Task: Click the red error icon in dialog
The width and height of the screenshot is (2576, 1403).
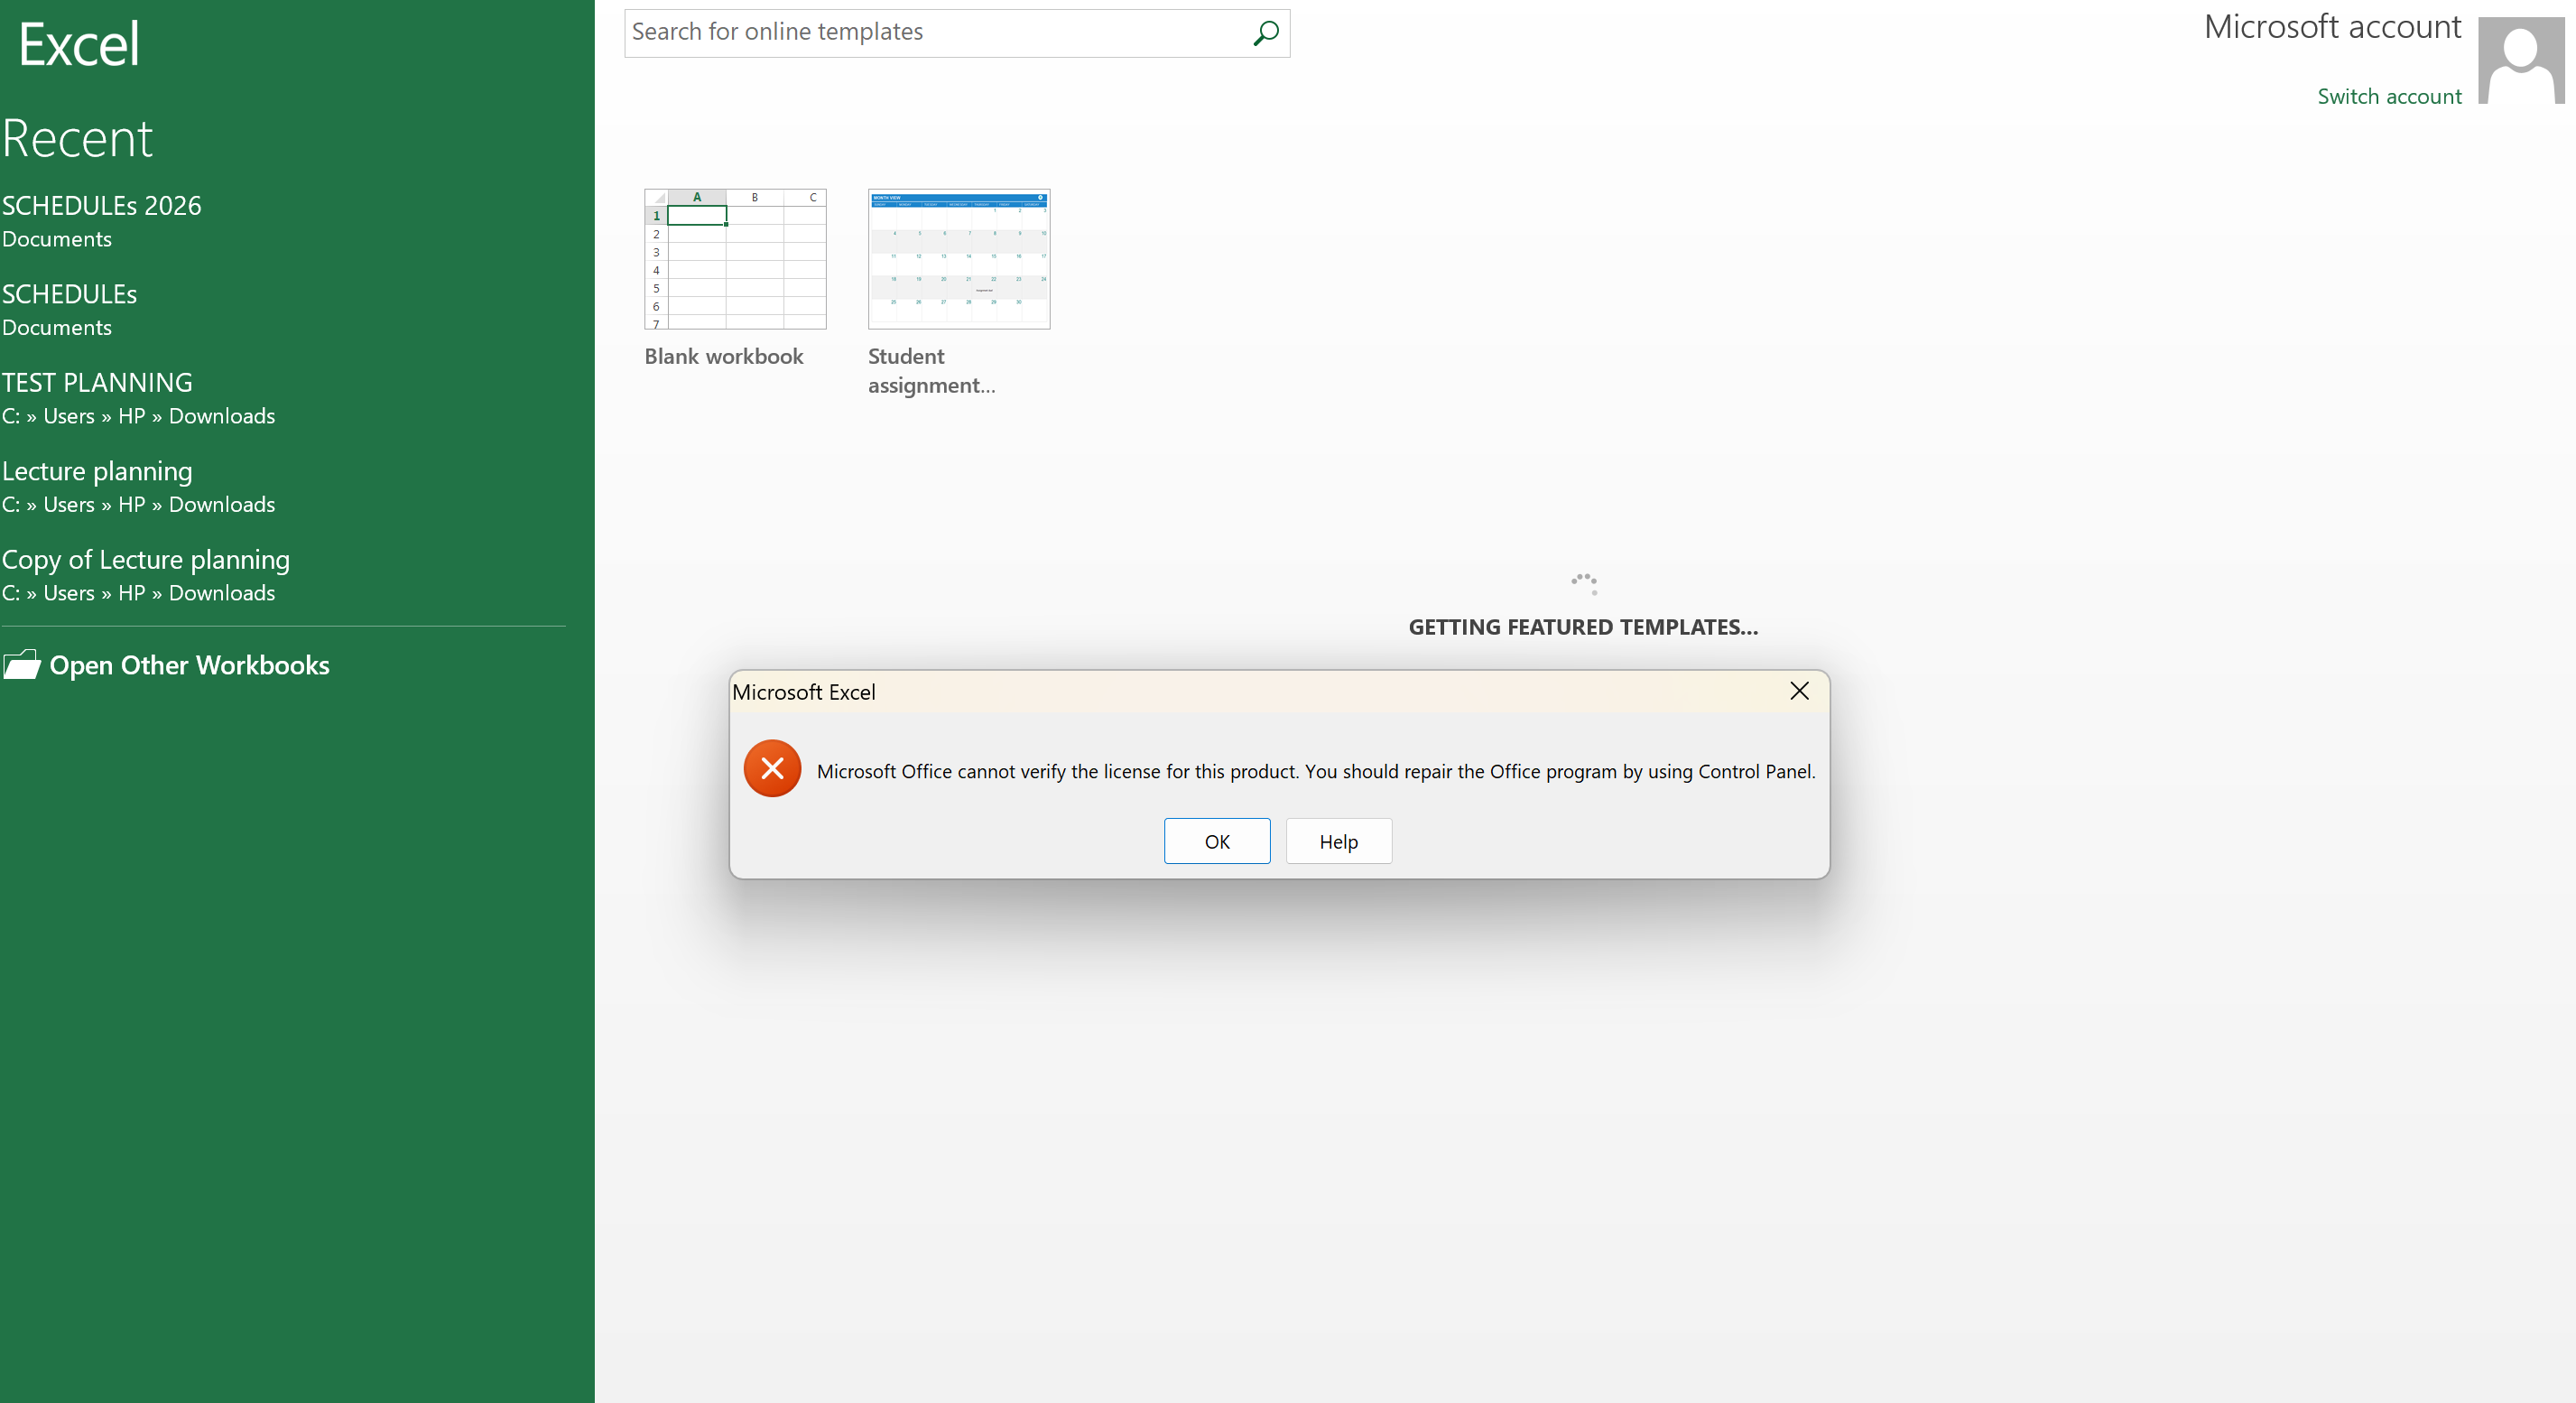Action: (772, 768)
